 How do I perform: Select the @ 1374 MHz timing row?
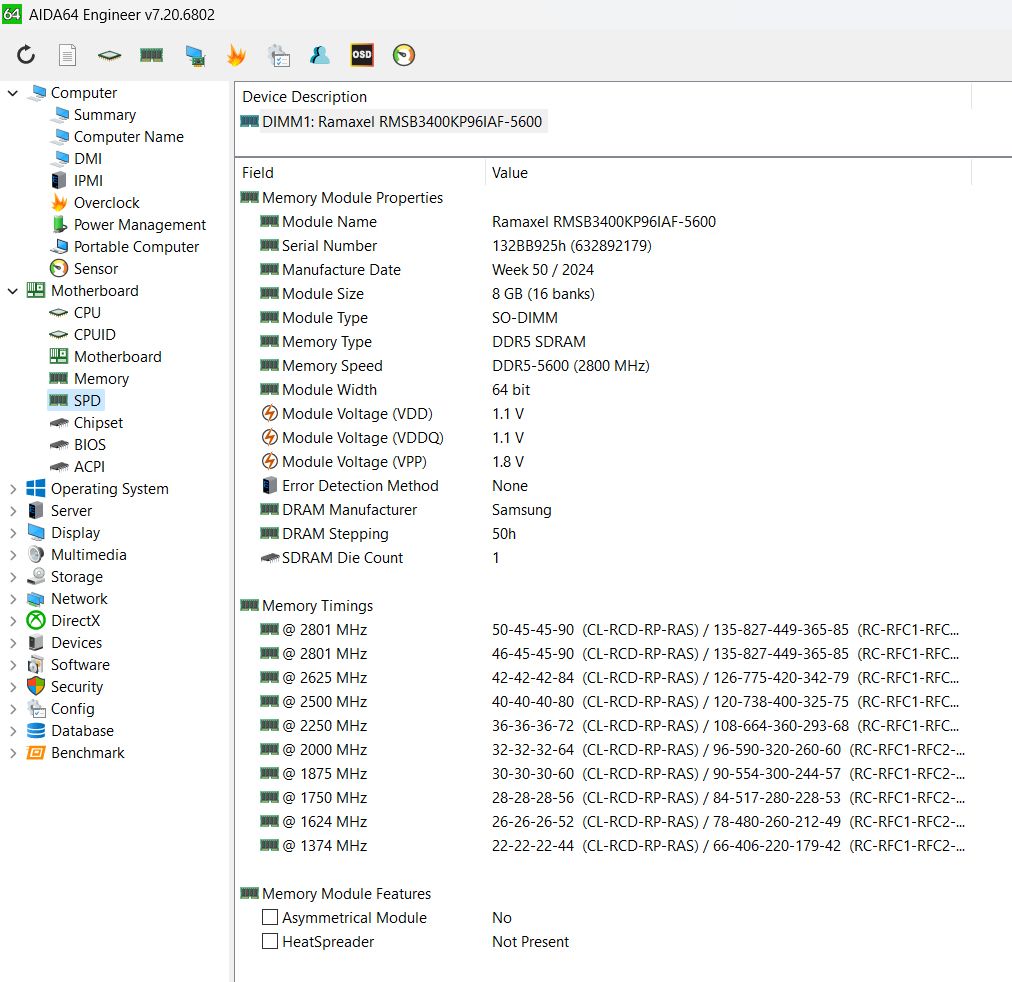(x=612, y=845)
